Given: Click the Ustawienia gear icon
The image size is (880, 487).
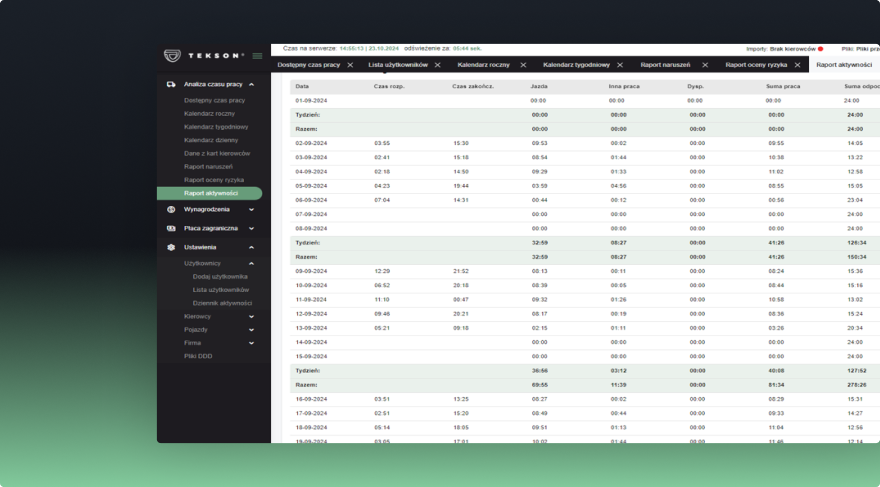Looking at the screenshot, I should point(171,247).
